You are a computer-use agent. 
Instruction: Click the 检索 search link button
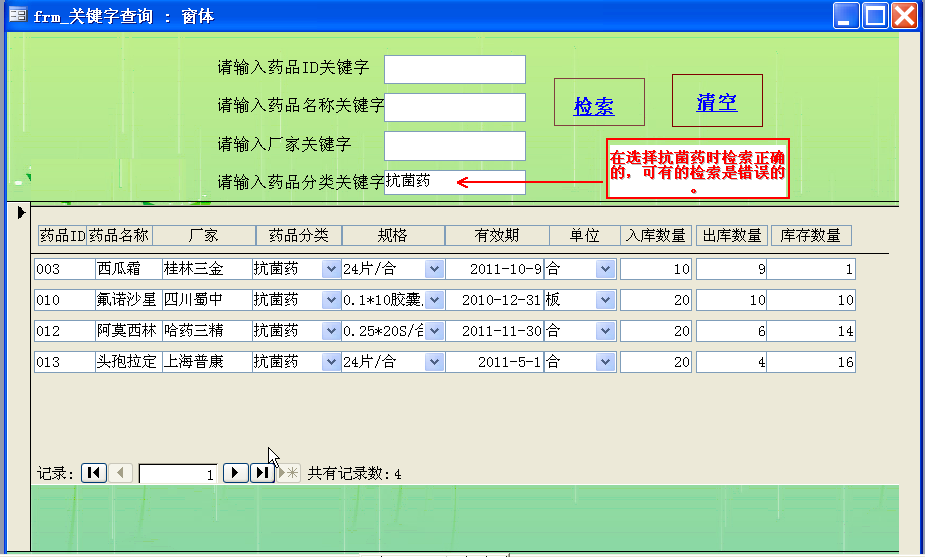tap(599, 102)
